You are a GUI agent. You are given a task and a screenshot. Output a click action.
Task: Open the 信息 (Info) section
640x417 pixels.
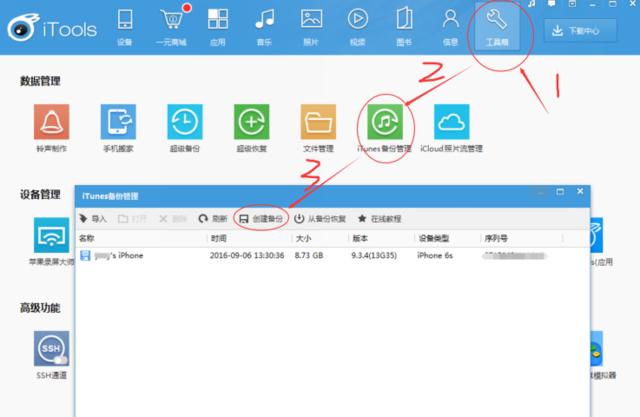(x=451, y=27)
